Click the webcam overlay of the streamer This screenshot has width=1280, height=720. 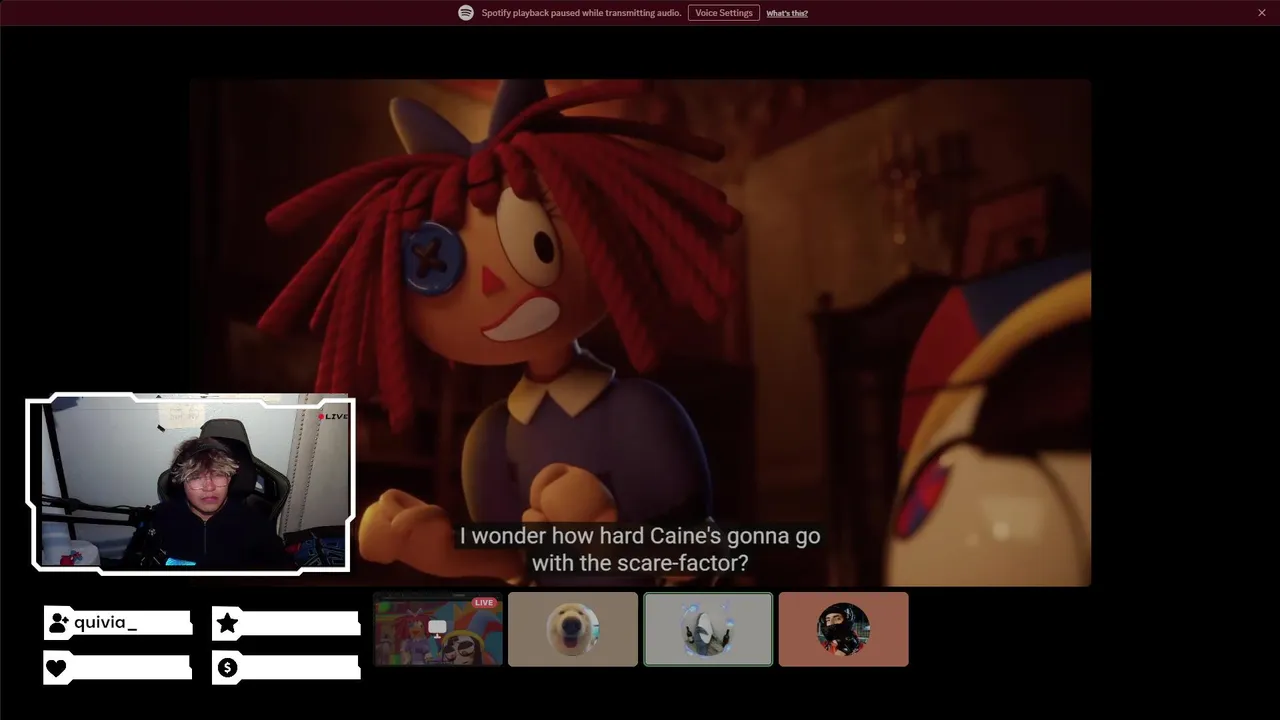coord(190,483)
